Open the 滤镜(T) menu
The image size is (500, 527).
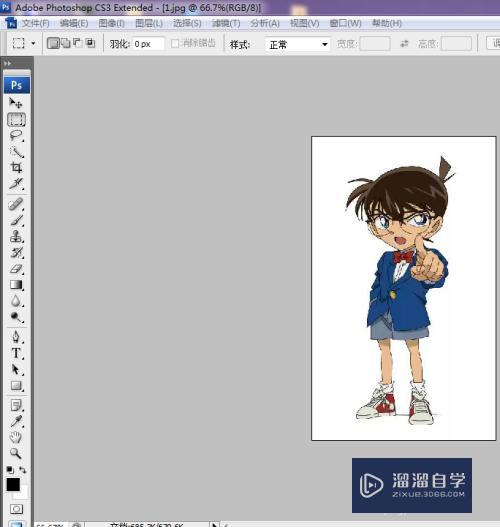click(x=226, y=24)
